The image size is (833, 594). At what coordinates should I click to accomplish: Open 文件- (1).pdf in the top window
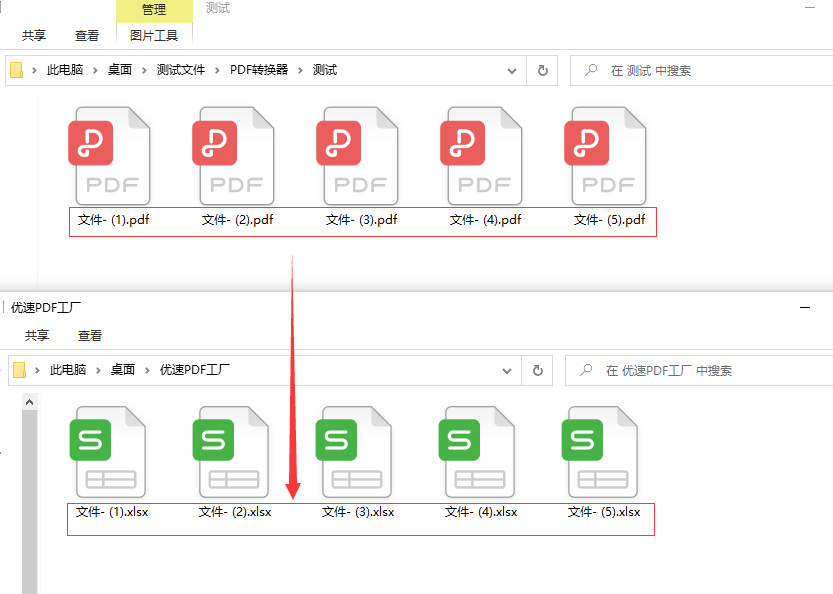[x=110, y=155]
